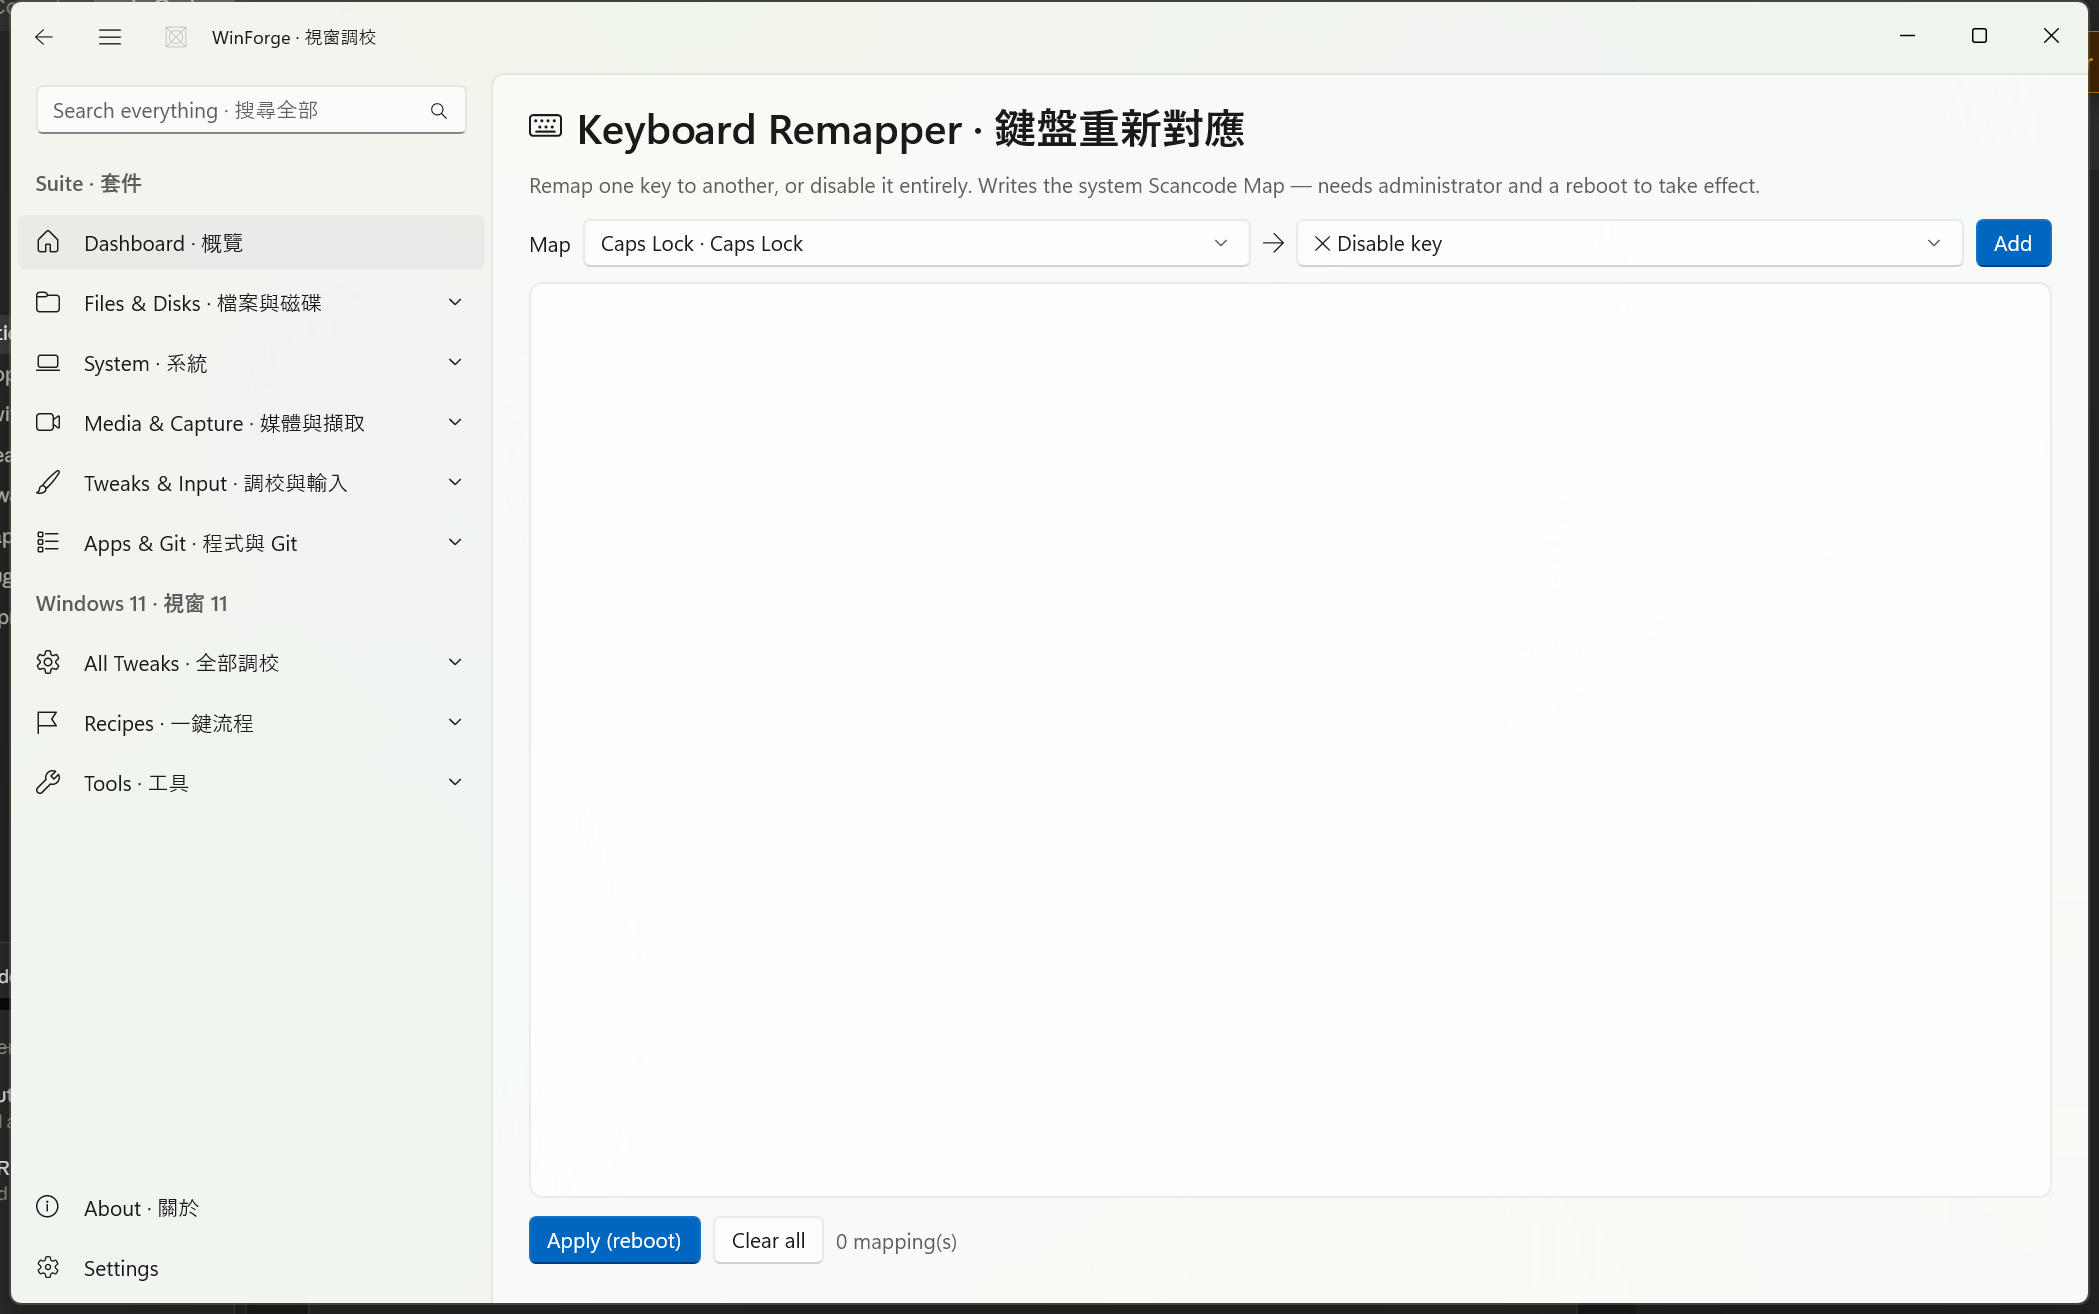Select the All Tweaks sidebar item

(x=251, y=663)
